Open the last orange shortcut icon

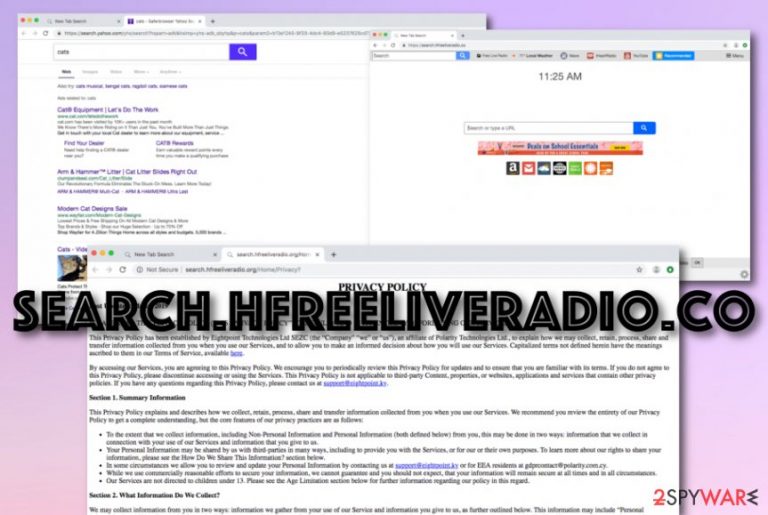coord(606,168)
